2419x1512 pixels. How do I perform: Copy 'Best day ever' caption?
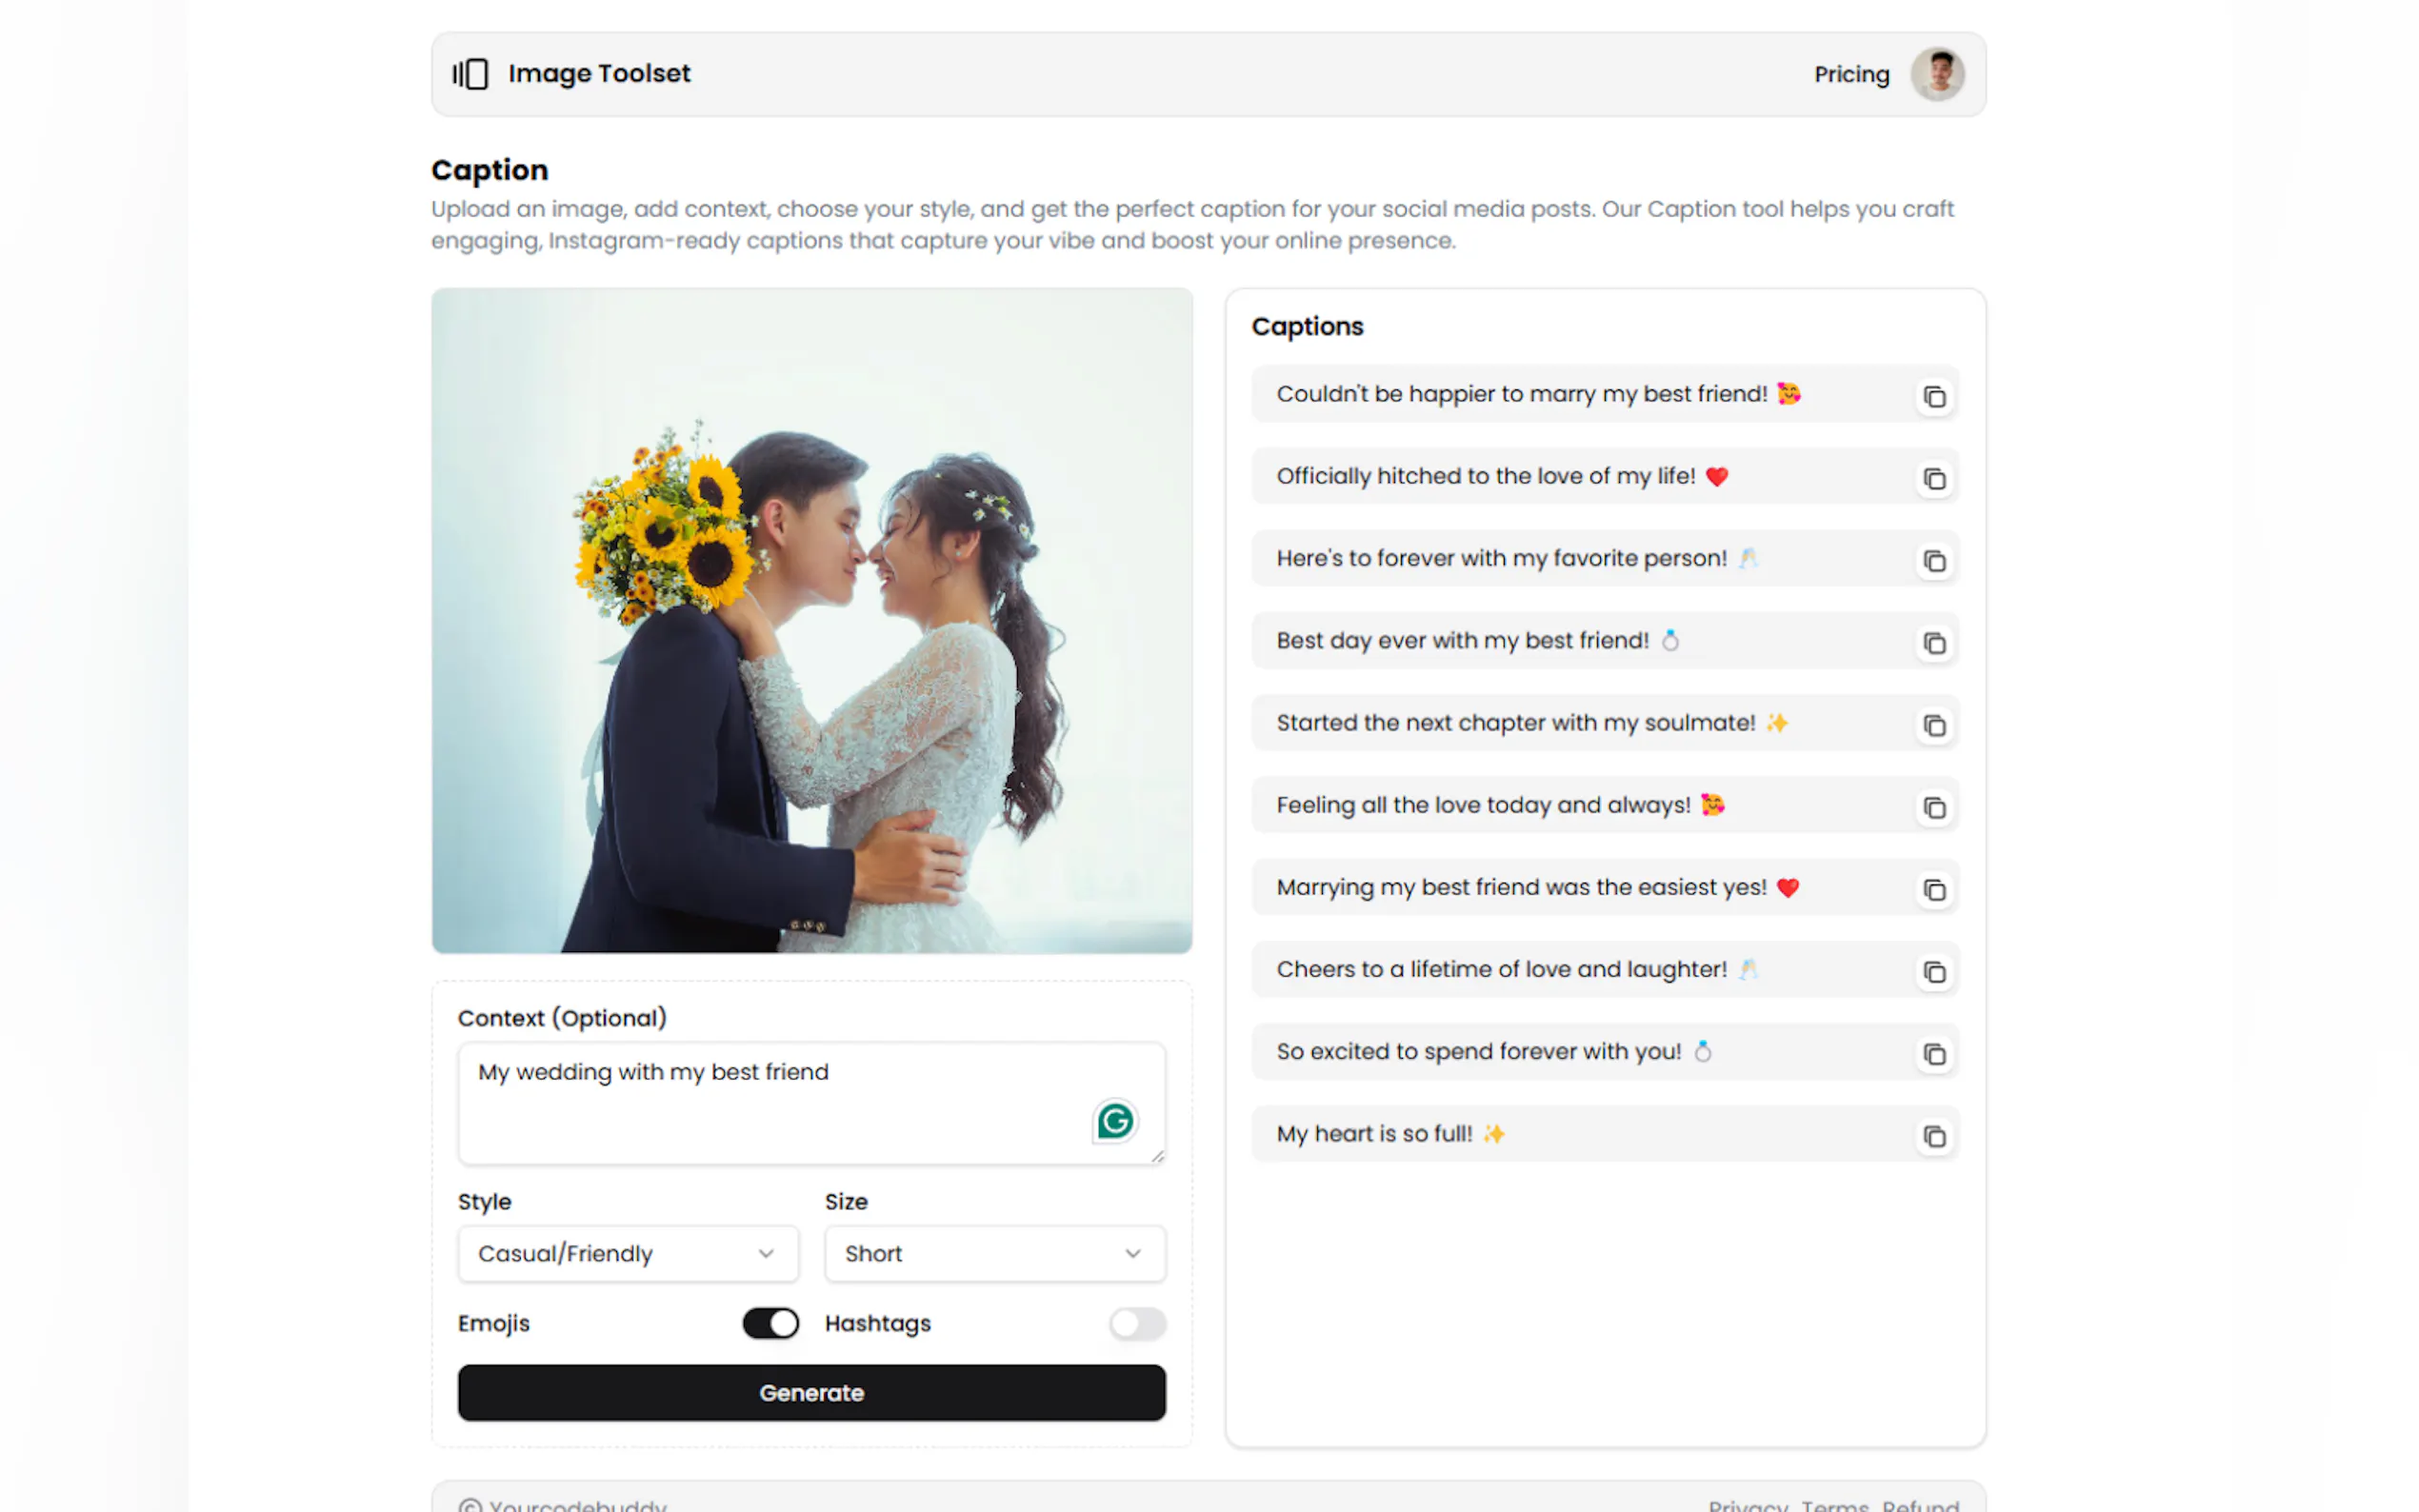click(x=1933, y=643)
